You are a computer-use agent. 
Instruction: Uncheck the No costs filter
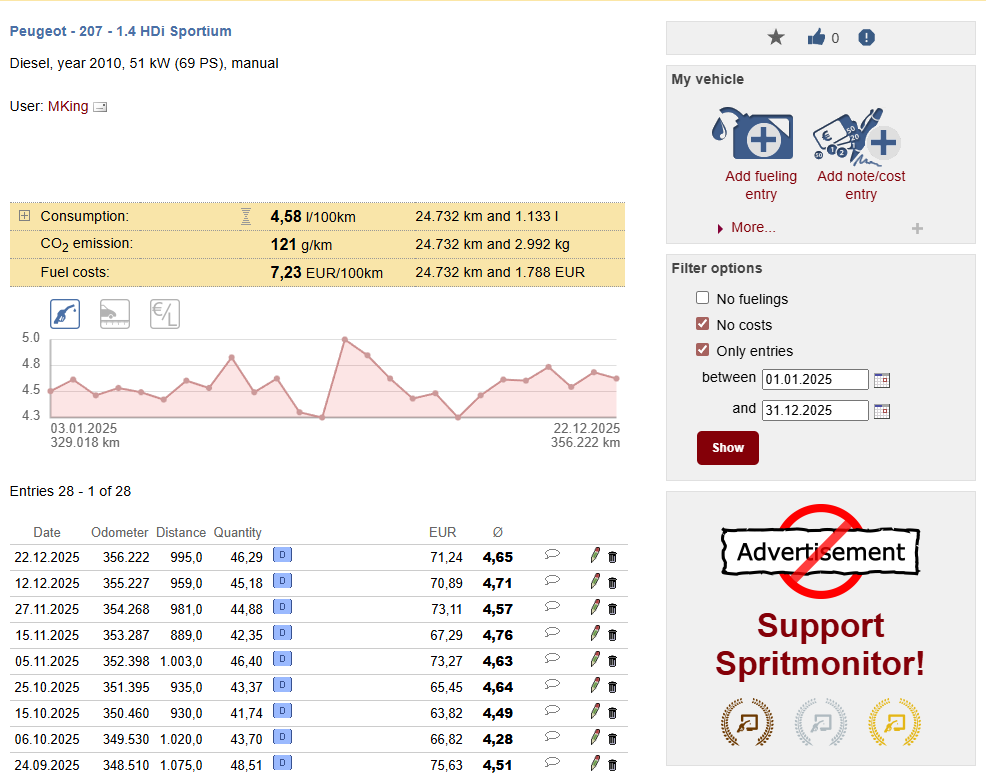pyautogui.click(x=702, y=324)
